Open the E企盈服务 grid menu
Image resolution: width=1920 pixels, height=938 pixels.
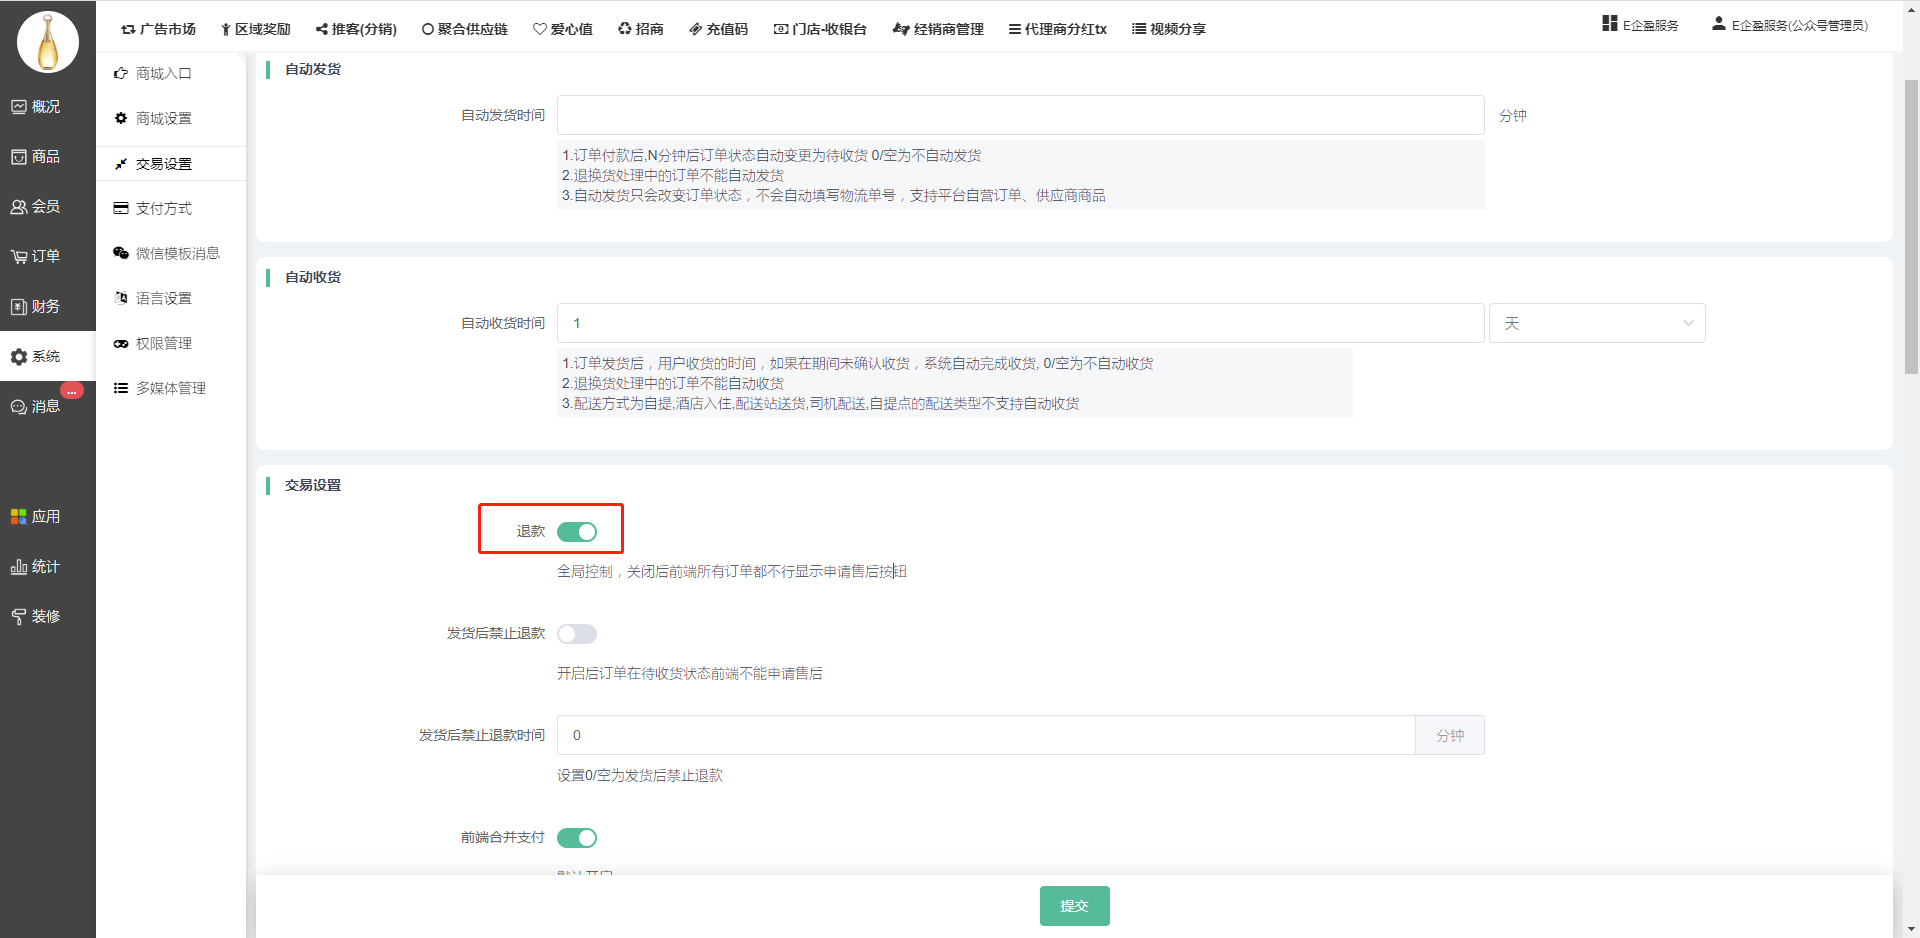[1640, 25]
